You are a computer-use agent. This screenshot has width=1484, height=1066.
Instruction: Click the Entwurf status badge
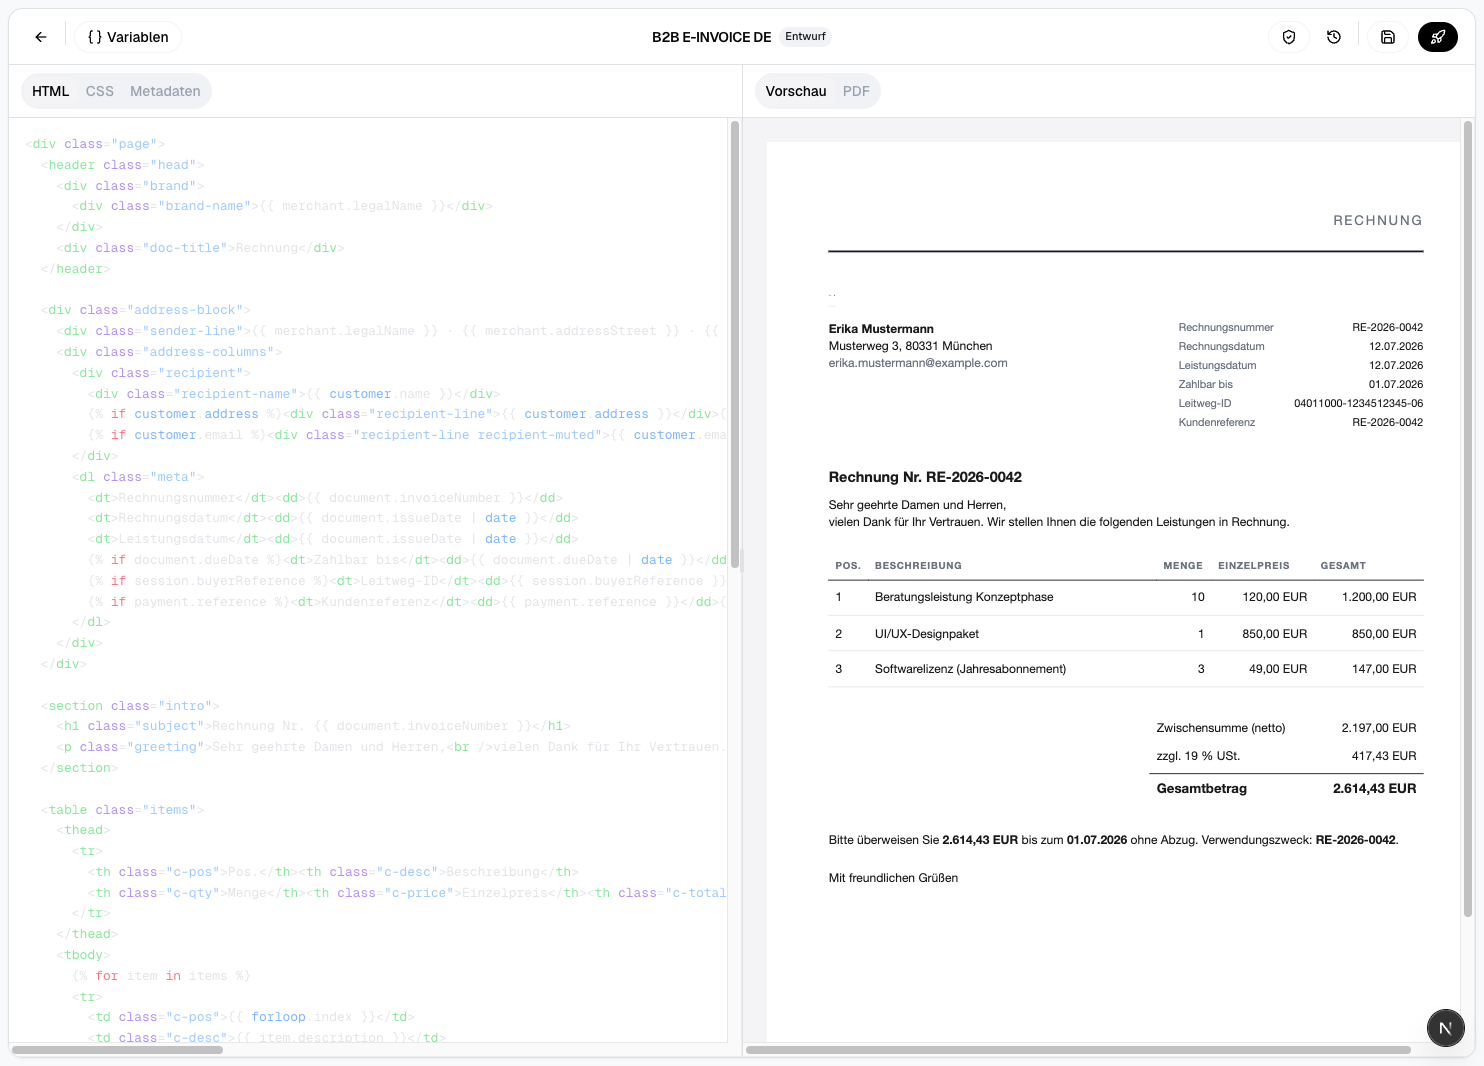click(805, 37)
